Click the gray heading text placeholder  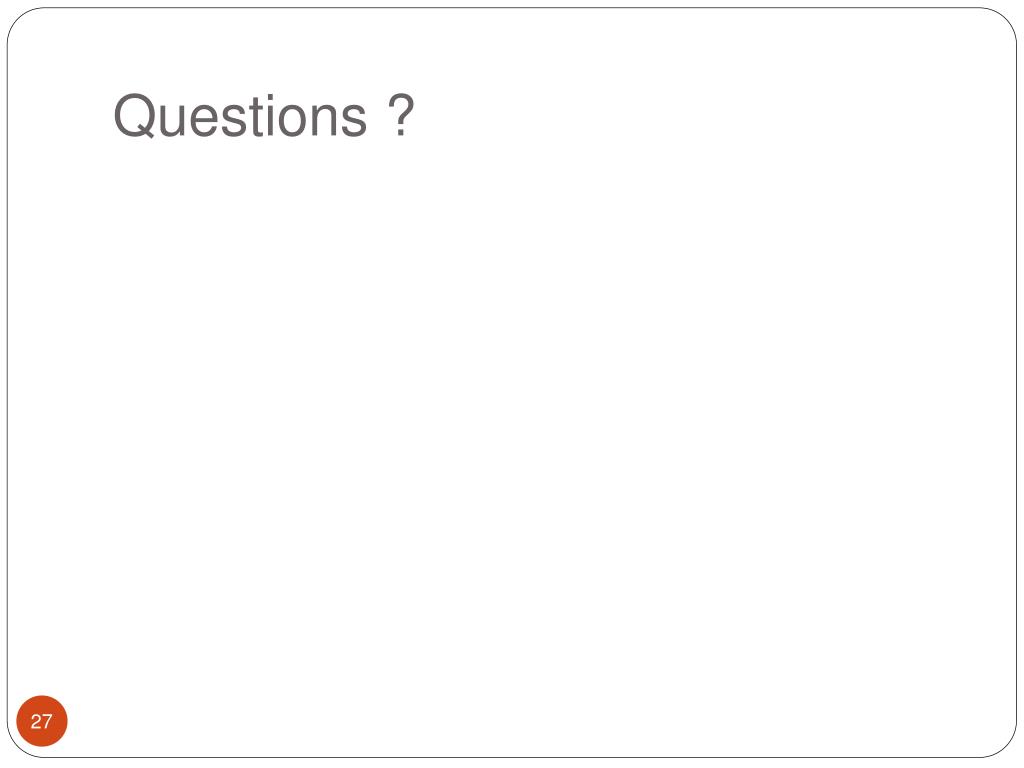264,116
